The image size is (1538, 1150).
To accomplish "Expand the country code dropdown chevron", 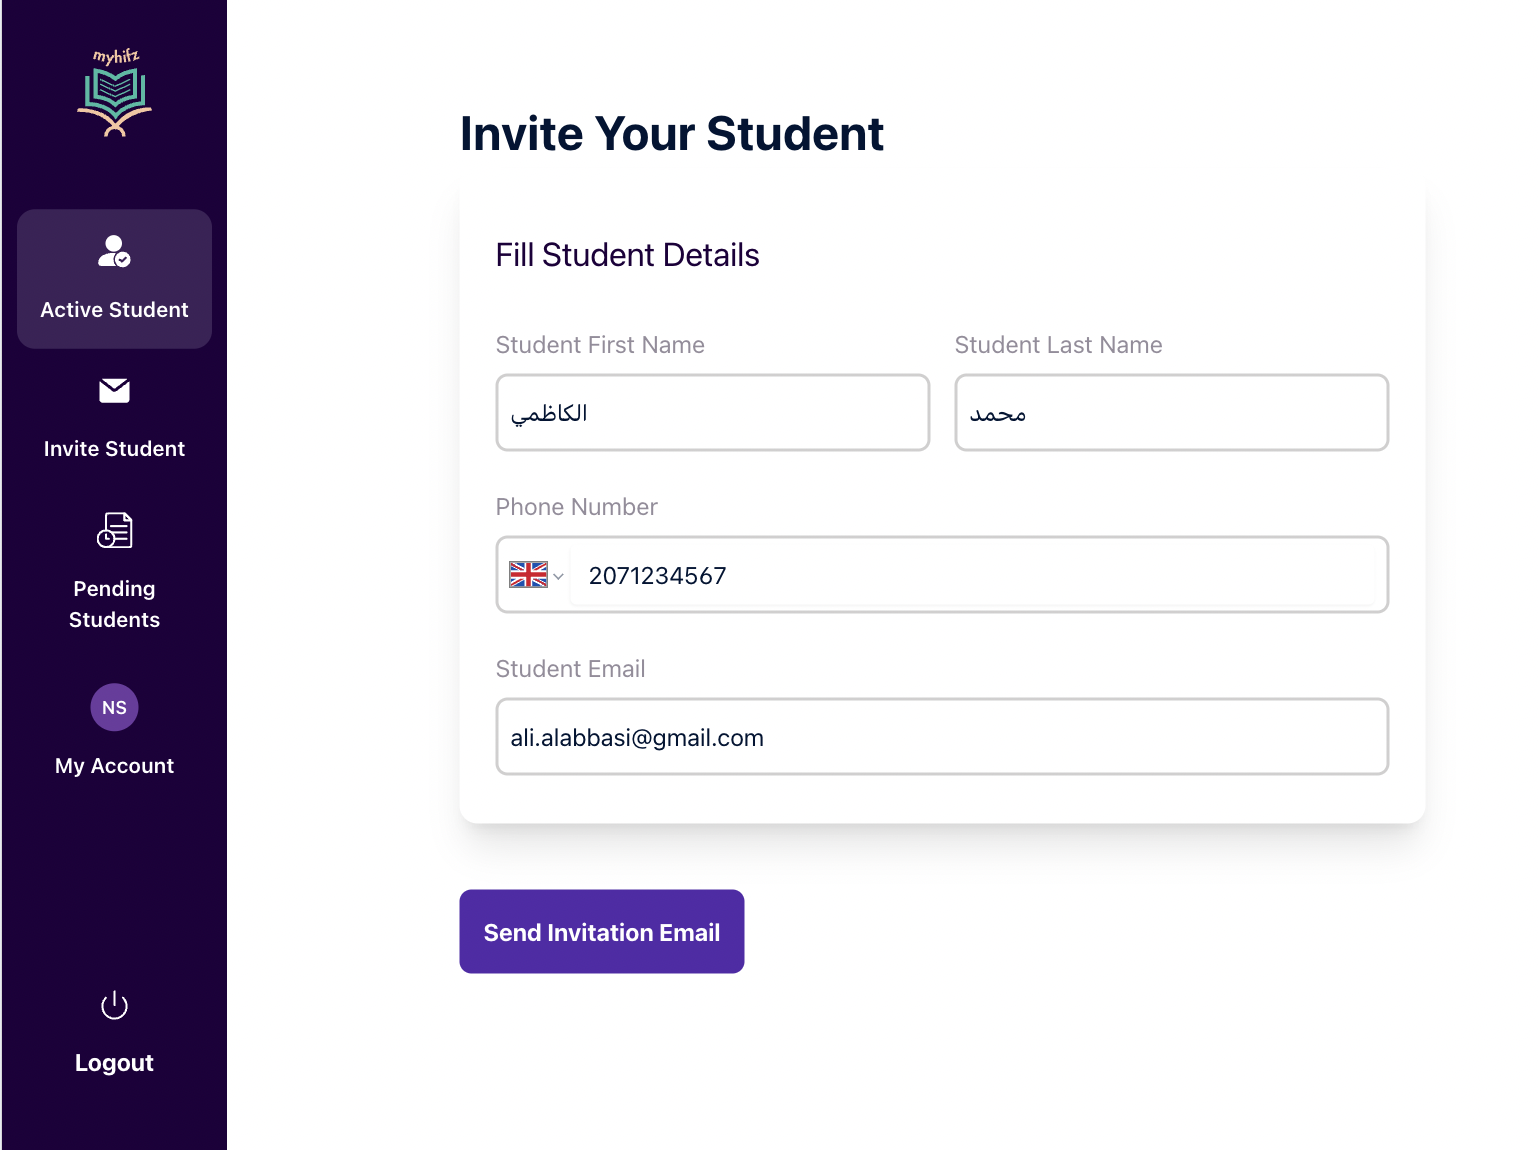I will [x=559, y=576].
